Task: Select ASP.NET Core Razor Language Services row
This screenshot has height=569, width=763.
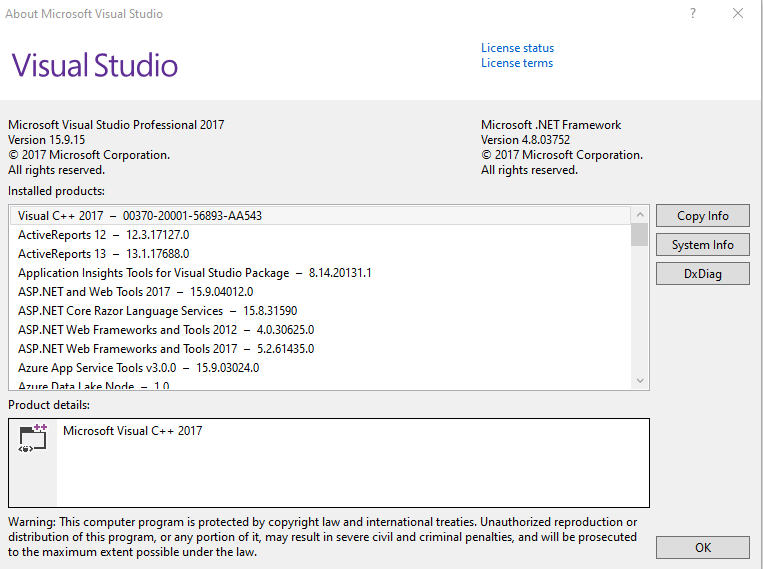Action: tap(320, 311)
